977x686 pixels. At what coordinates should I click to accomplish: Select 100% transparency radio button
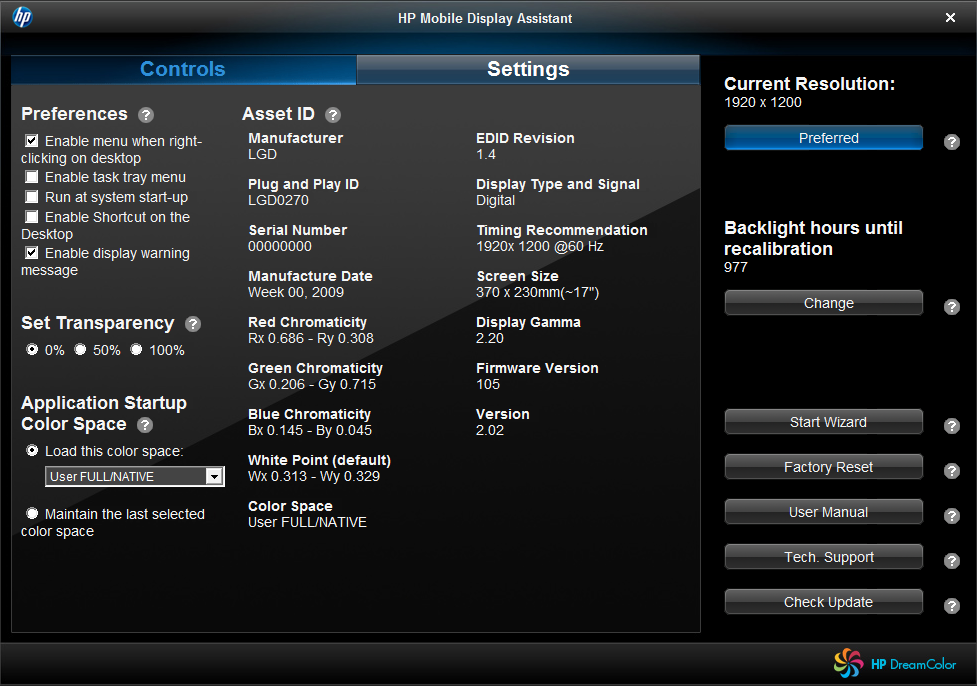pyautogui.click(x=136, y=350)
